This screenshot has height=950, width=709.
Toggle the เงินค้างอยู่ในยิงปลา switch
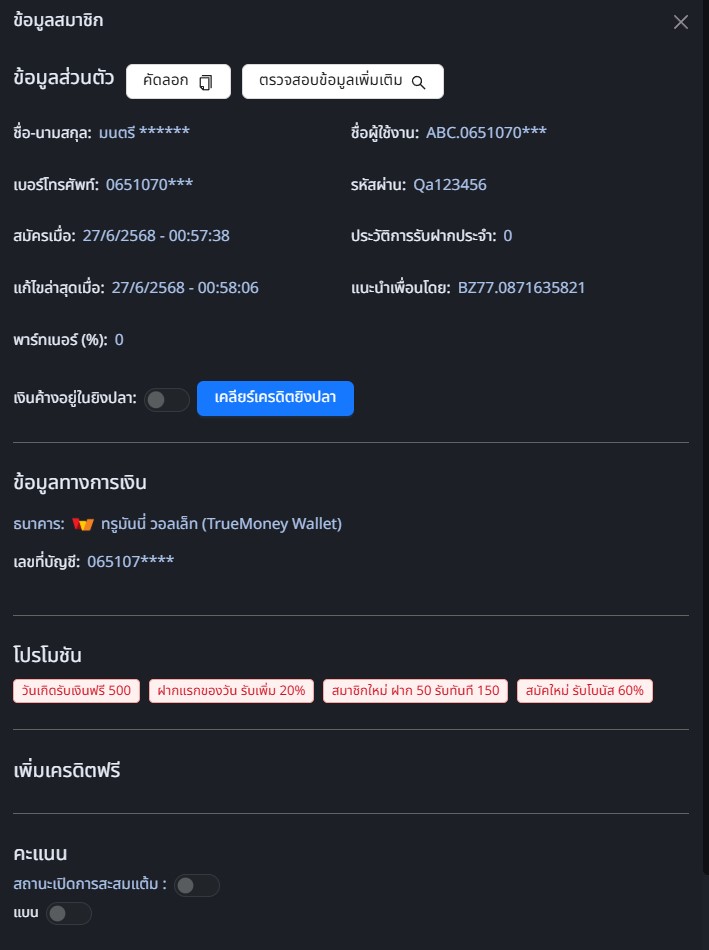tap(167, 400)
